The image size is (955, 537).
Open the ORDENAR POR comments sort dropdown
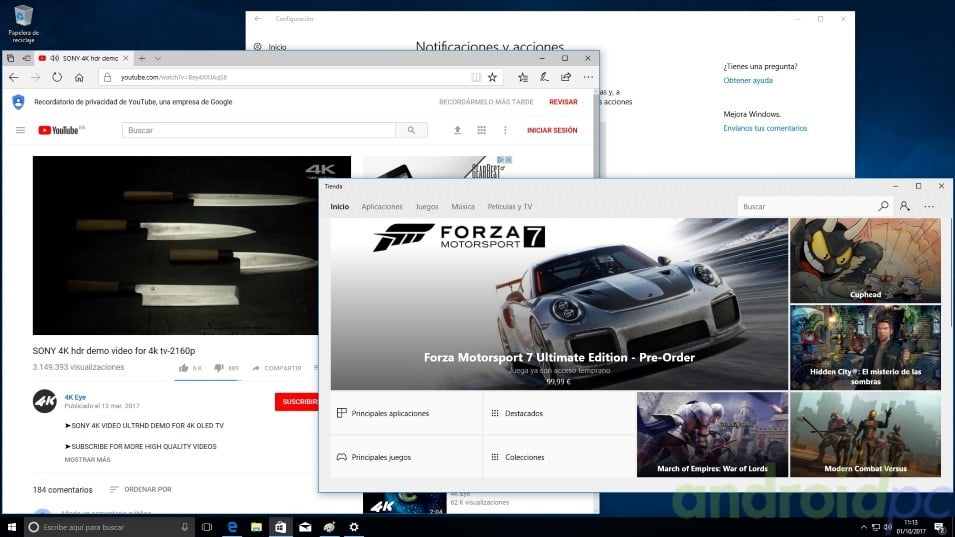click(x=141, y=489)
